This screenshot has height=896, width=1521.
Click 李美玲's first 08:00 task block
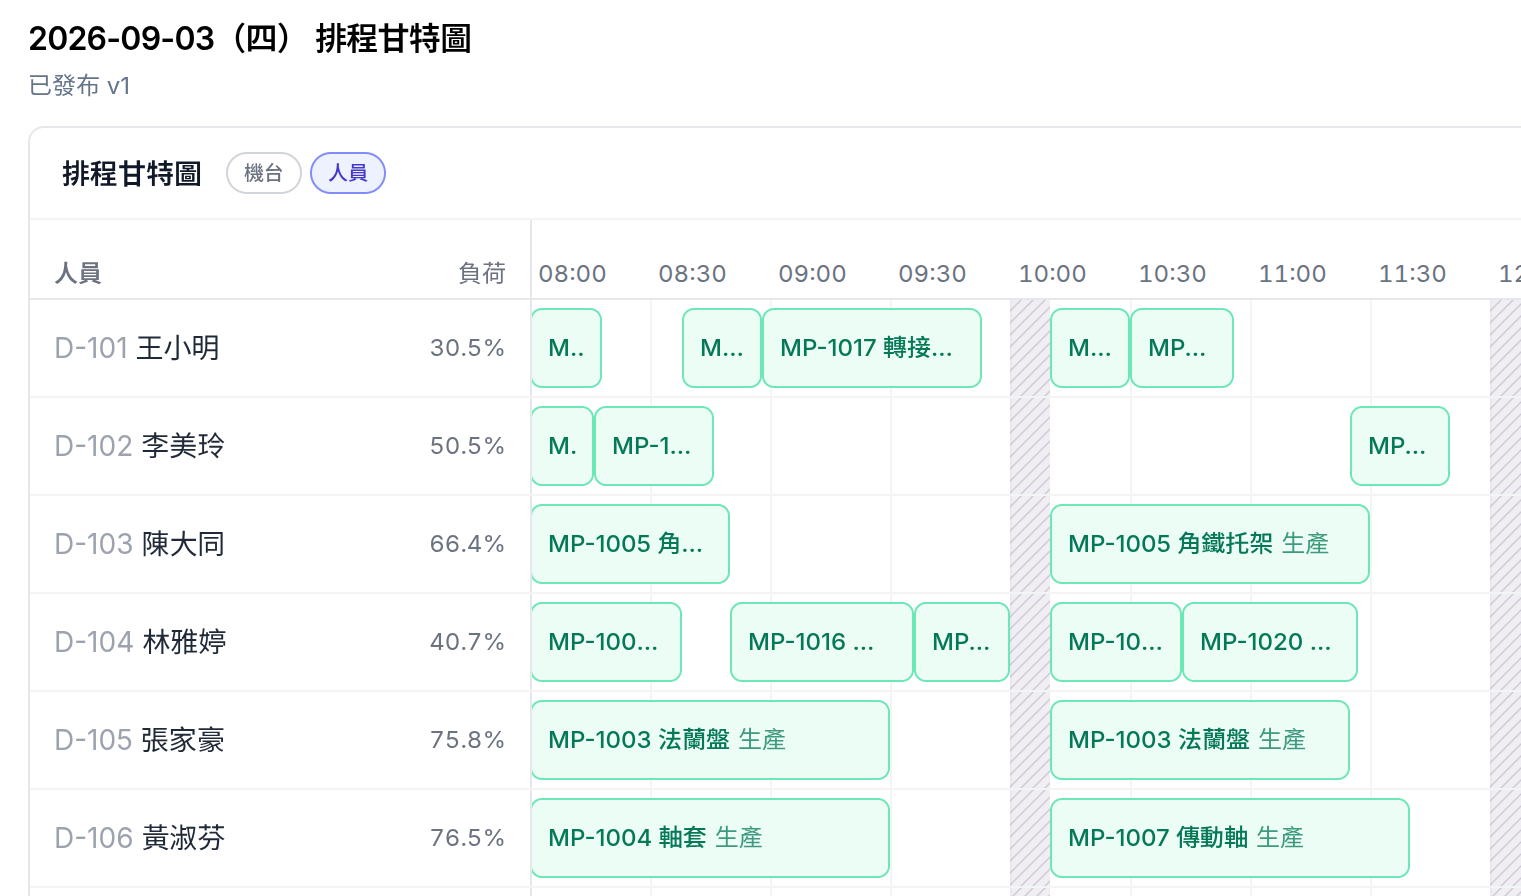(562, 446)
